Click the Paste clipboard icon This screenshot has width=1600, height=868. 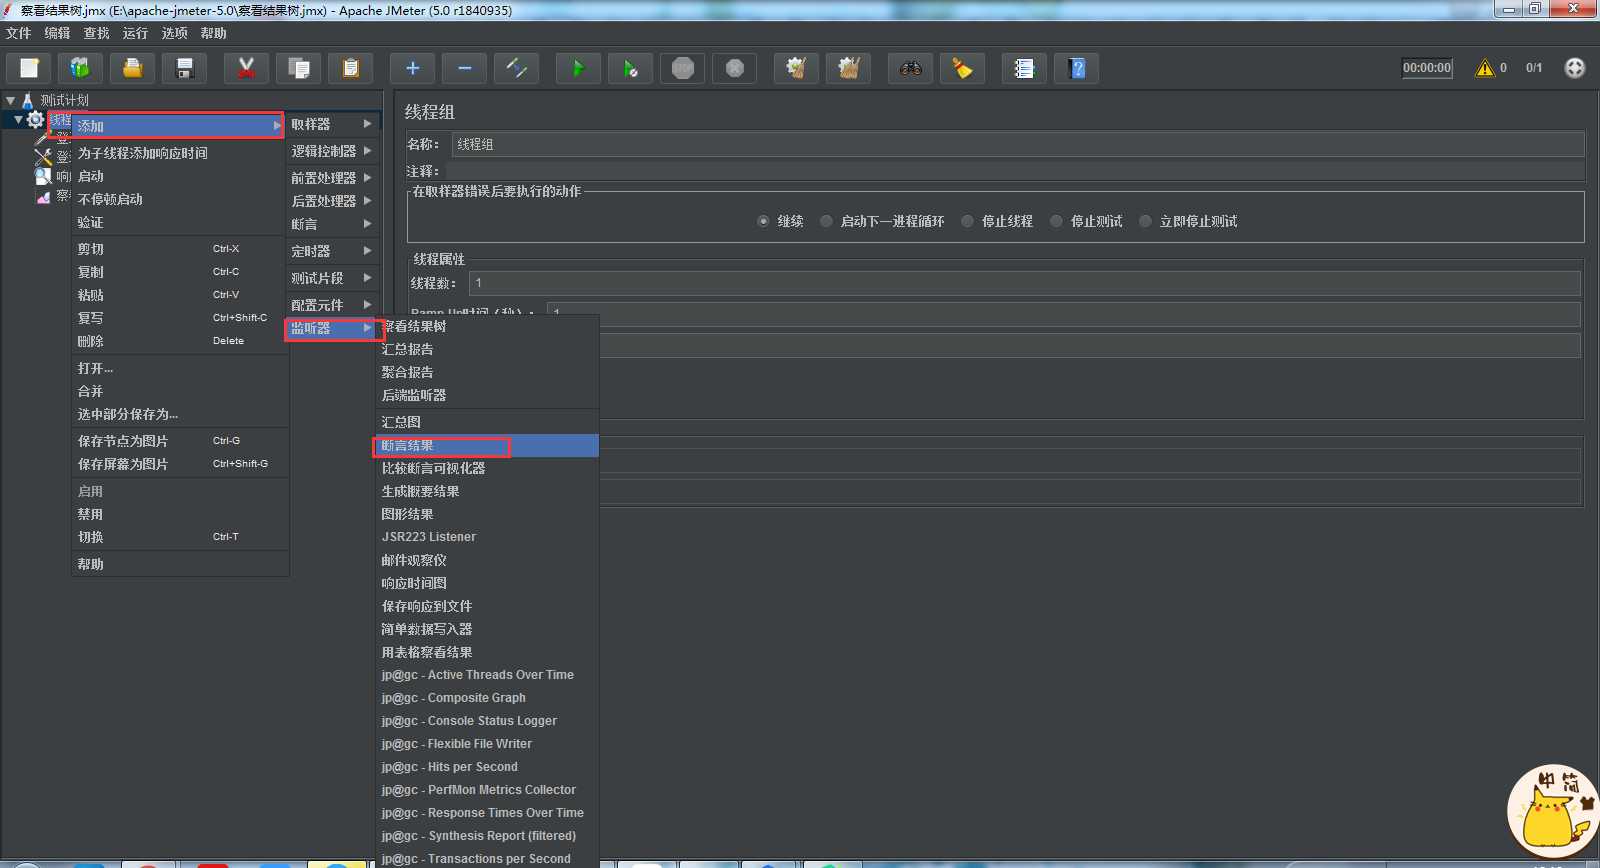[350, 68]
